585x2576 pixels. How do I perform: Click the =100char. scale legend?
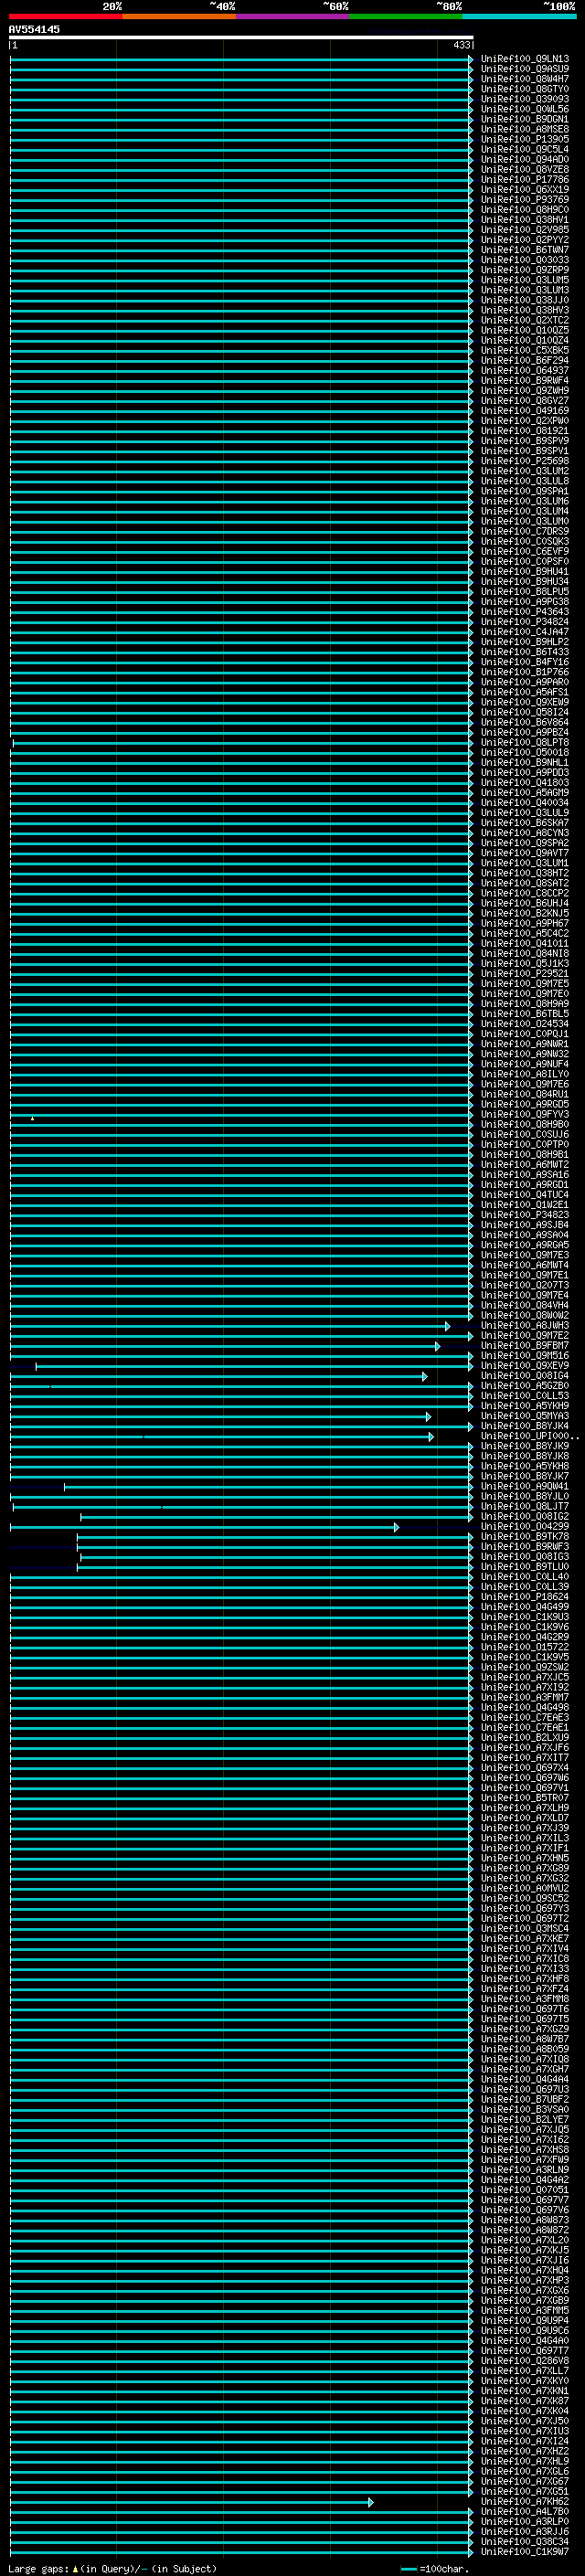point(435,2568)
